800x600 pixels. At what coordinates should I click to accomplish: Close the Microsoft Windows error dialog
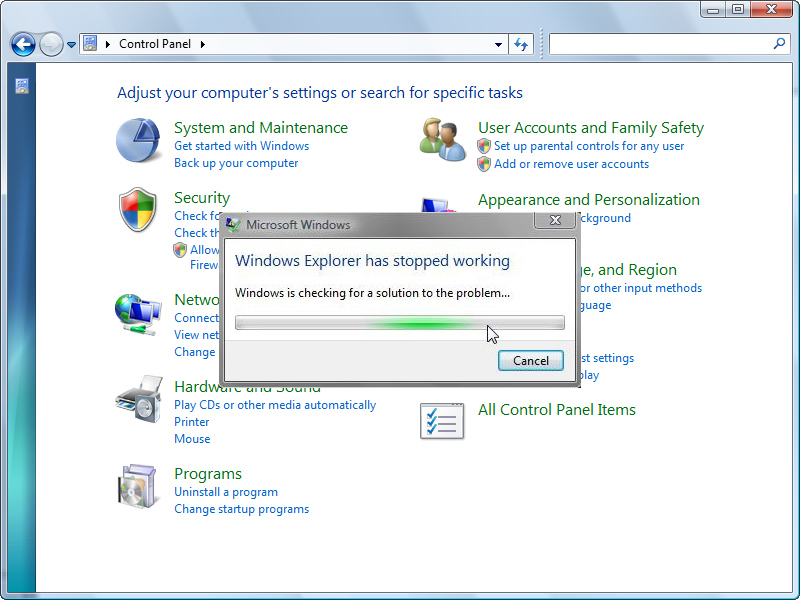(x=555, y=220)
